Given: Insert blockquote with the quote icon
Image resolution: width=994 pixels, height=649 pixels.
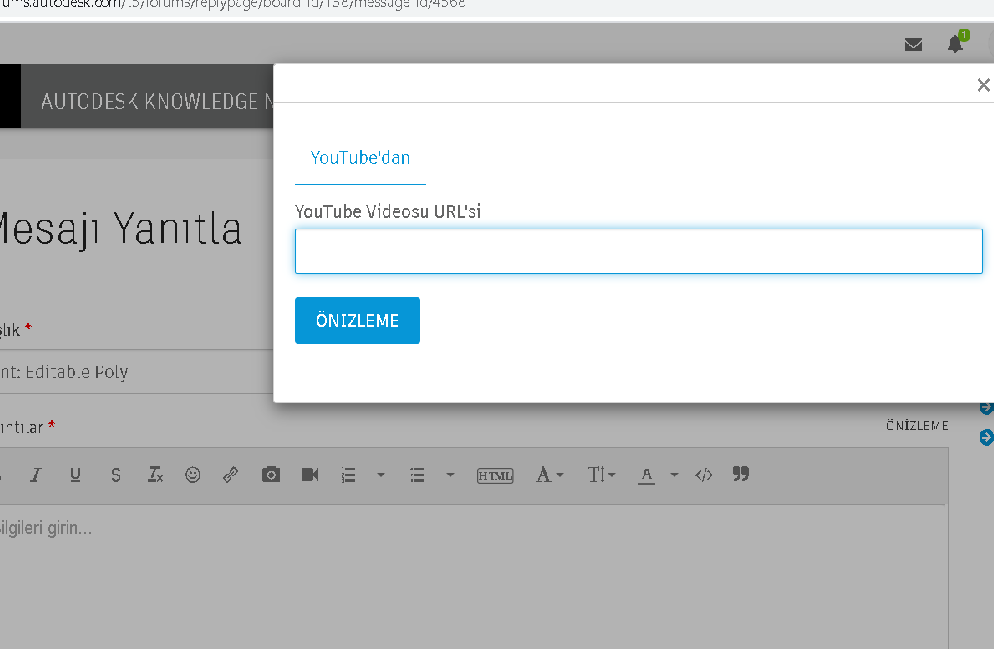Looking at the screenshot, I should coord(741,473).
